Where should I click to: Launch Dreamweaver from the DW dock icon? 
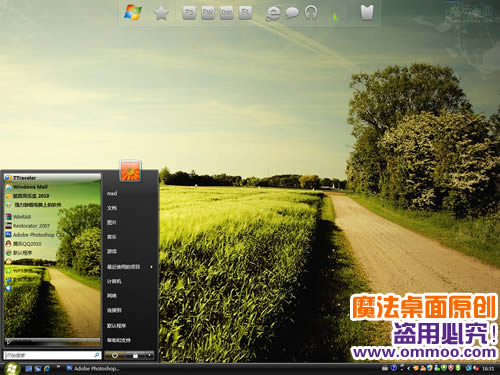pos(227,13)
